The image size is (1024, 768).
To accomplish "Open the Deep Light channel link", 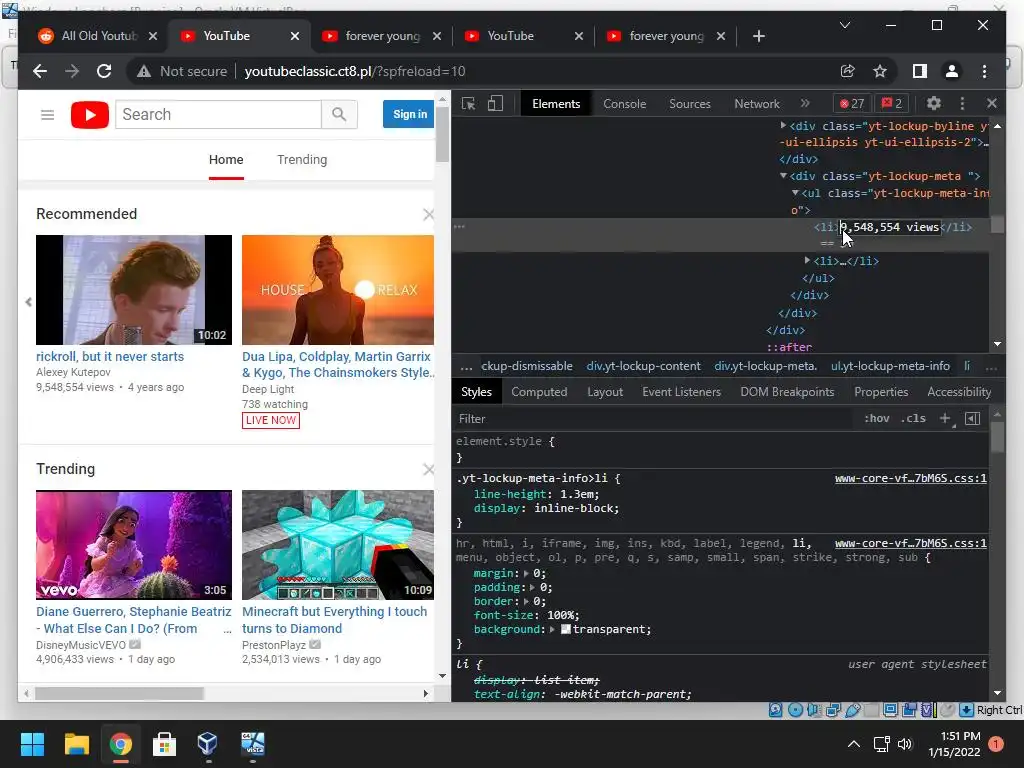I will coord(268,389).
